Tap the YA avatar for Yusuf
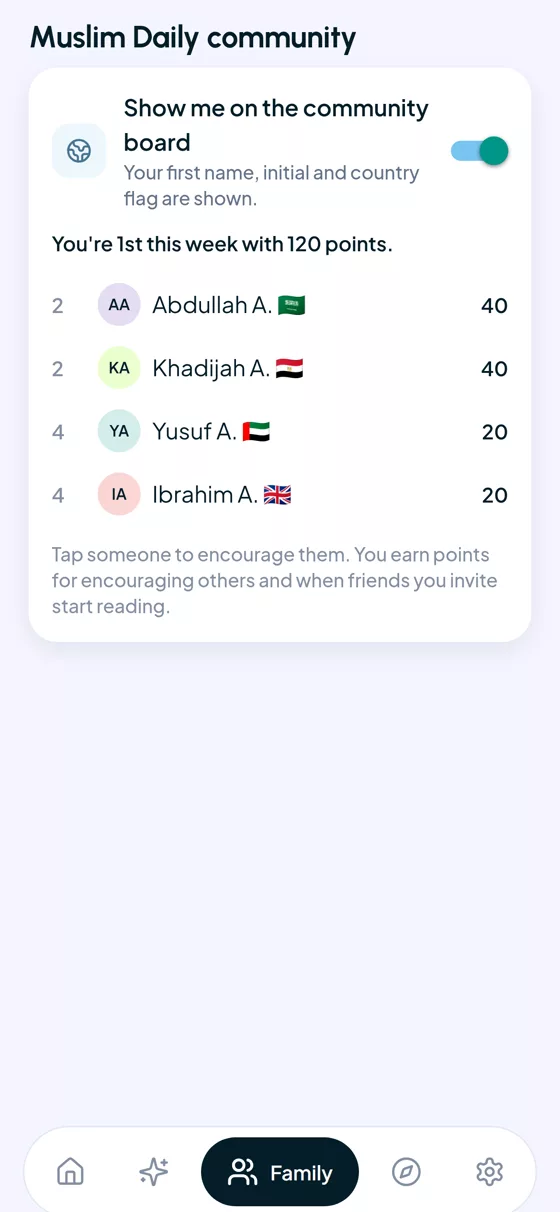This screenshot has height=1212, width=560. [x=119, y=431]
